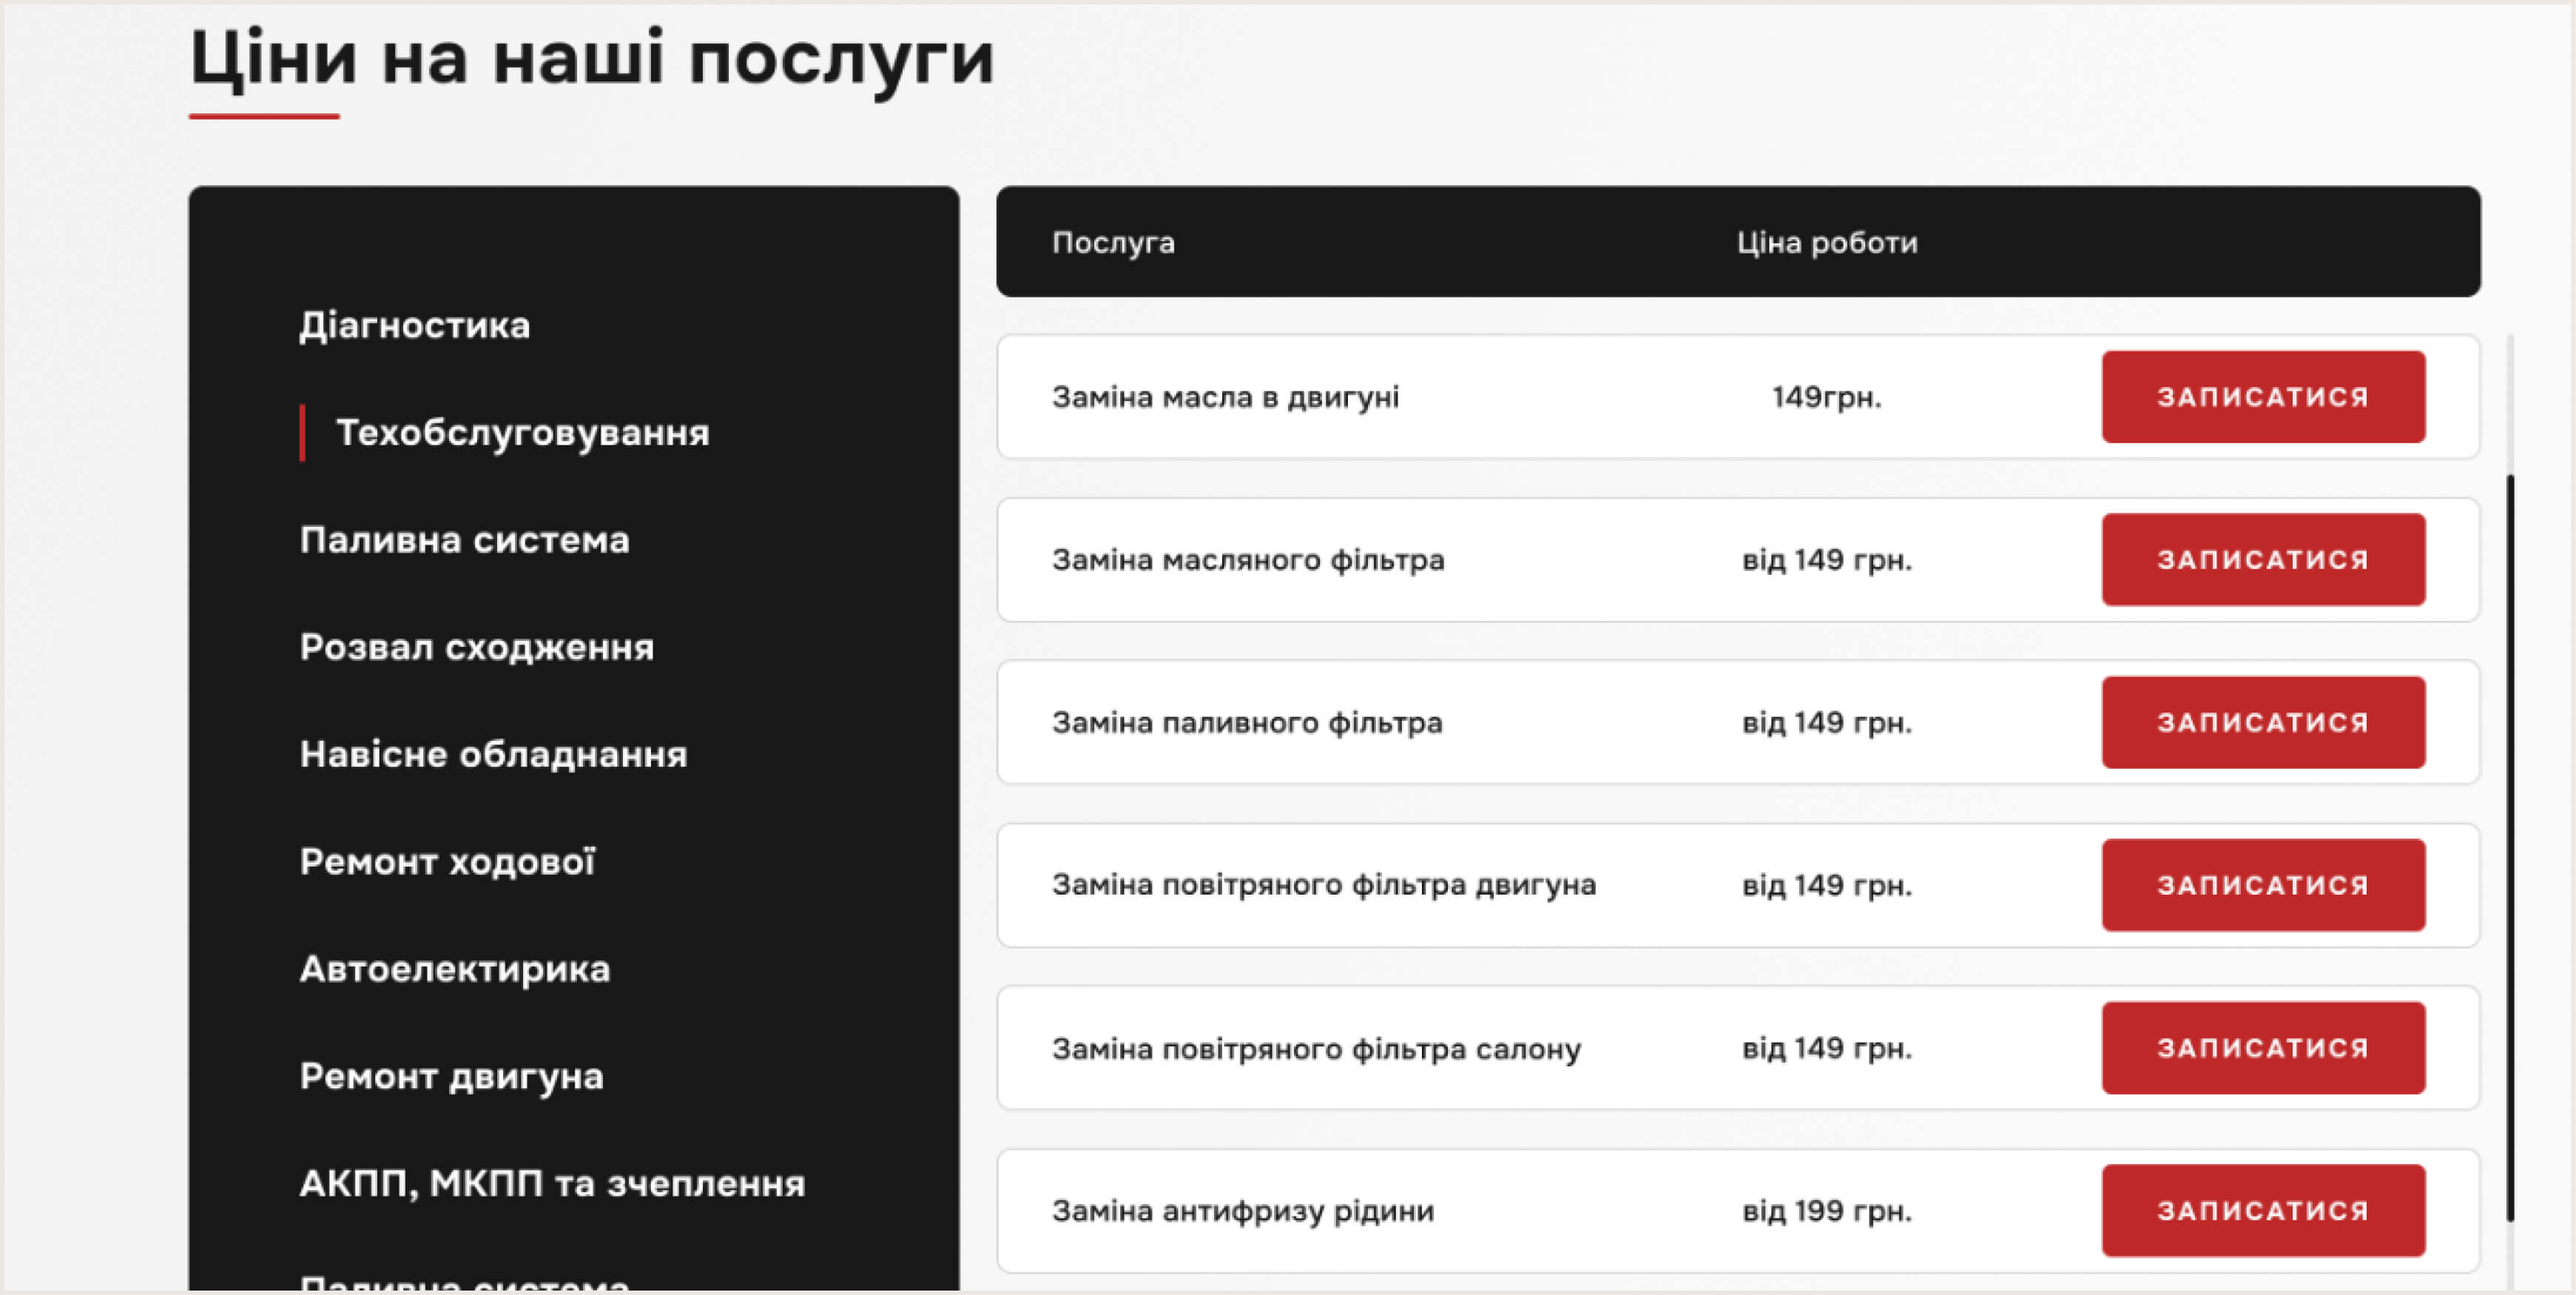Open the Автоелектирика category

pyautogui.click(x=454, y=969)
